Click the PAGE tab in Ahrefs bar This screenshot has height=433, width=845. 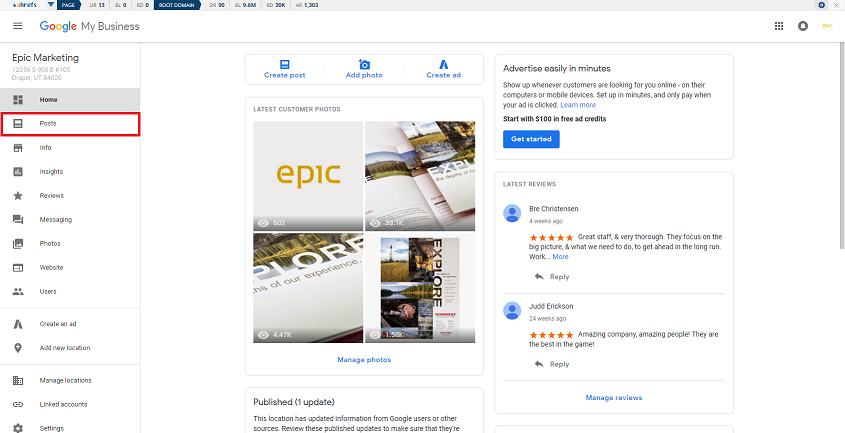click(x=68, y=5)
